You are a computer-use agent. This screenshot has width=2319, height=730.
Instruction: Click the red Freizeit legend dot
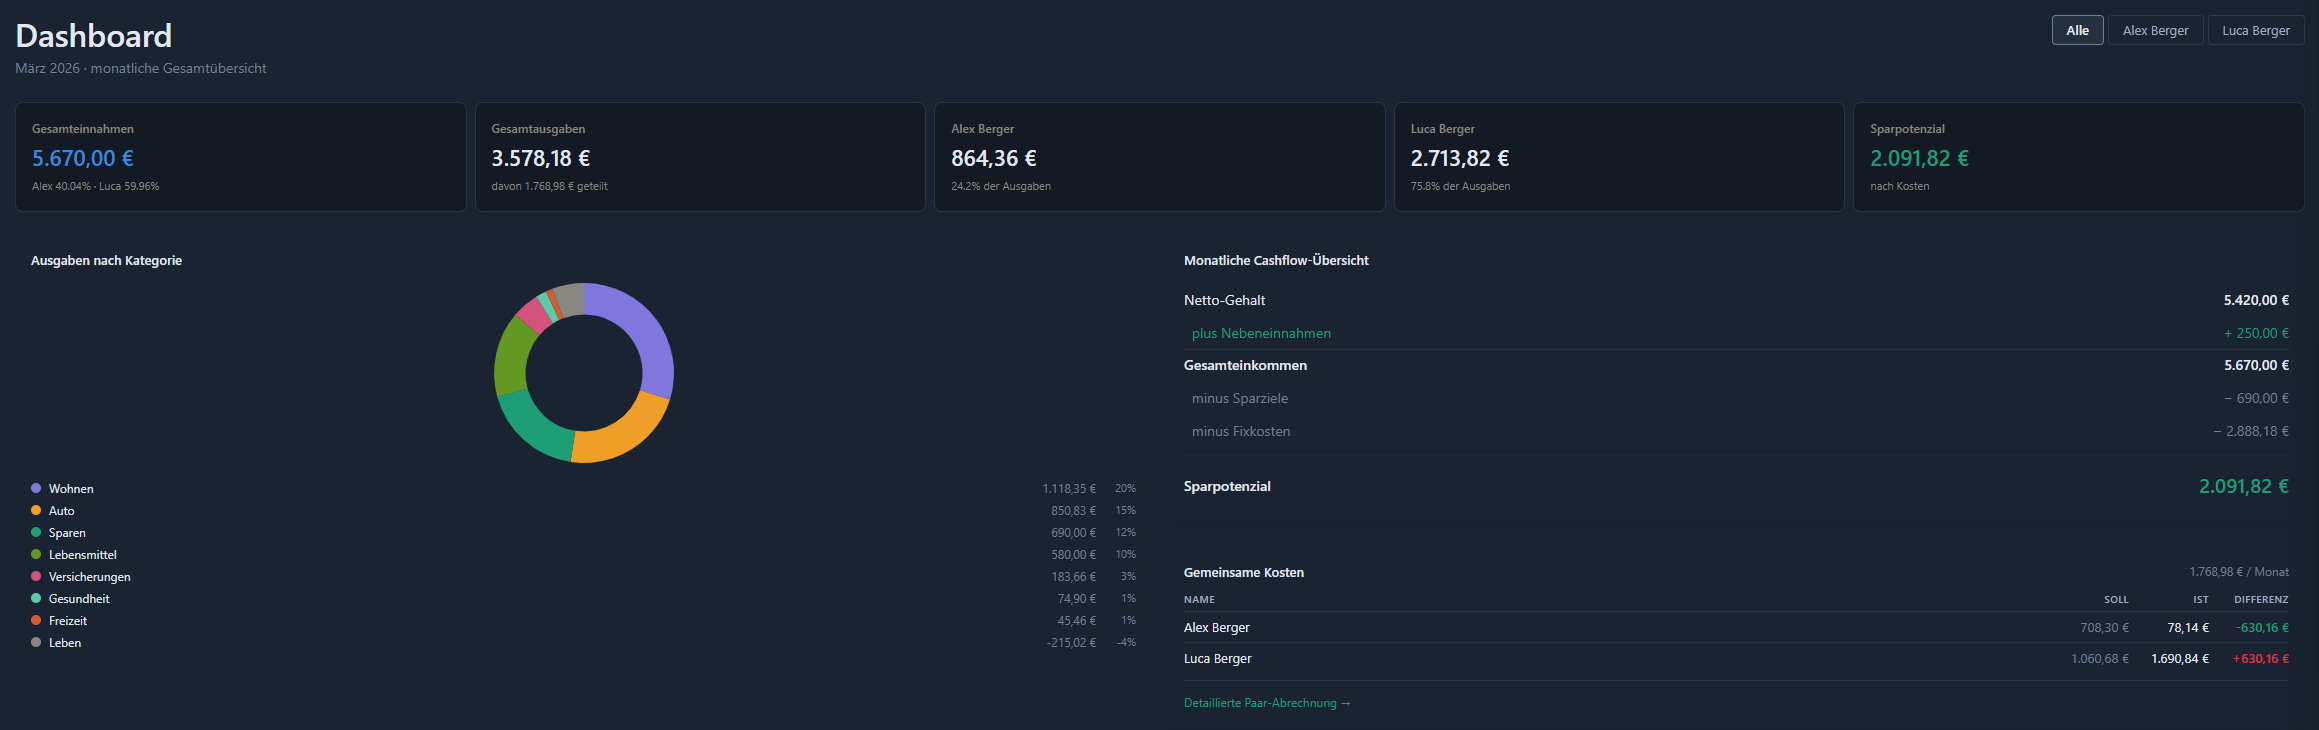[x=36, y=620]
